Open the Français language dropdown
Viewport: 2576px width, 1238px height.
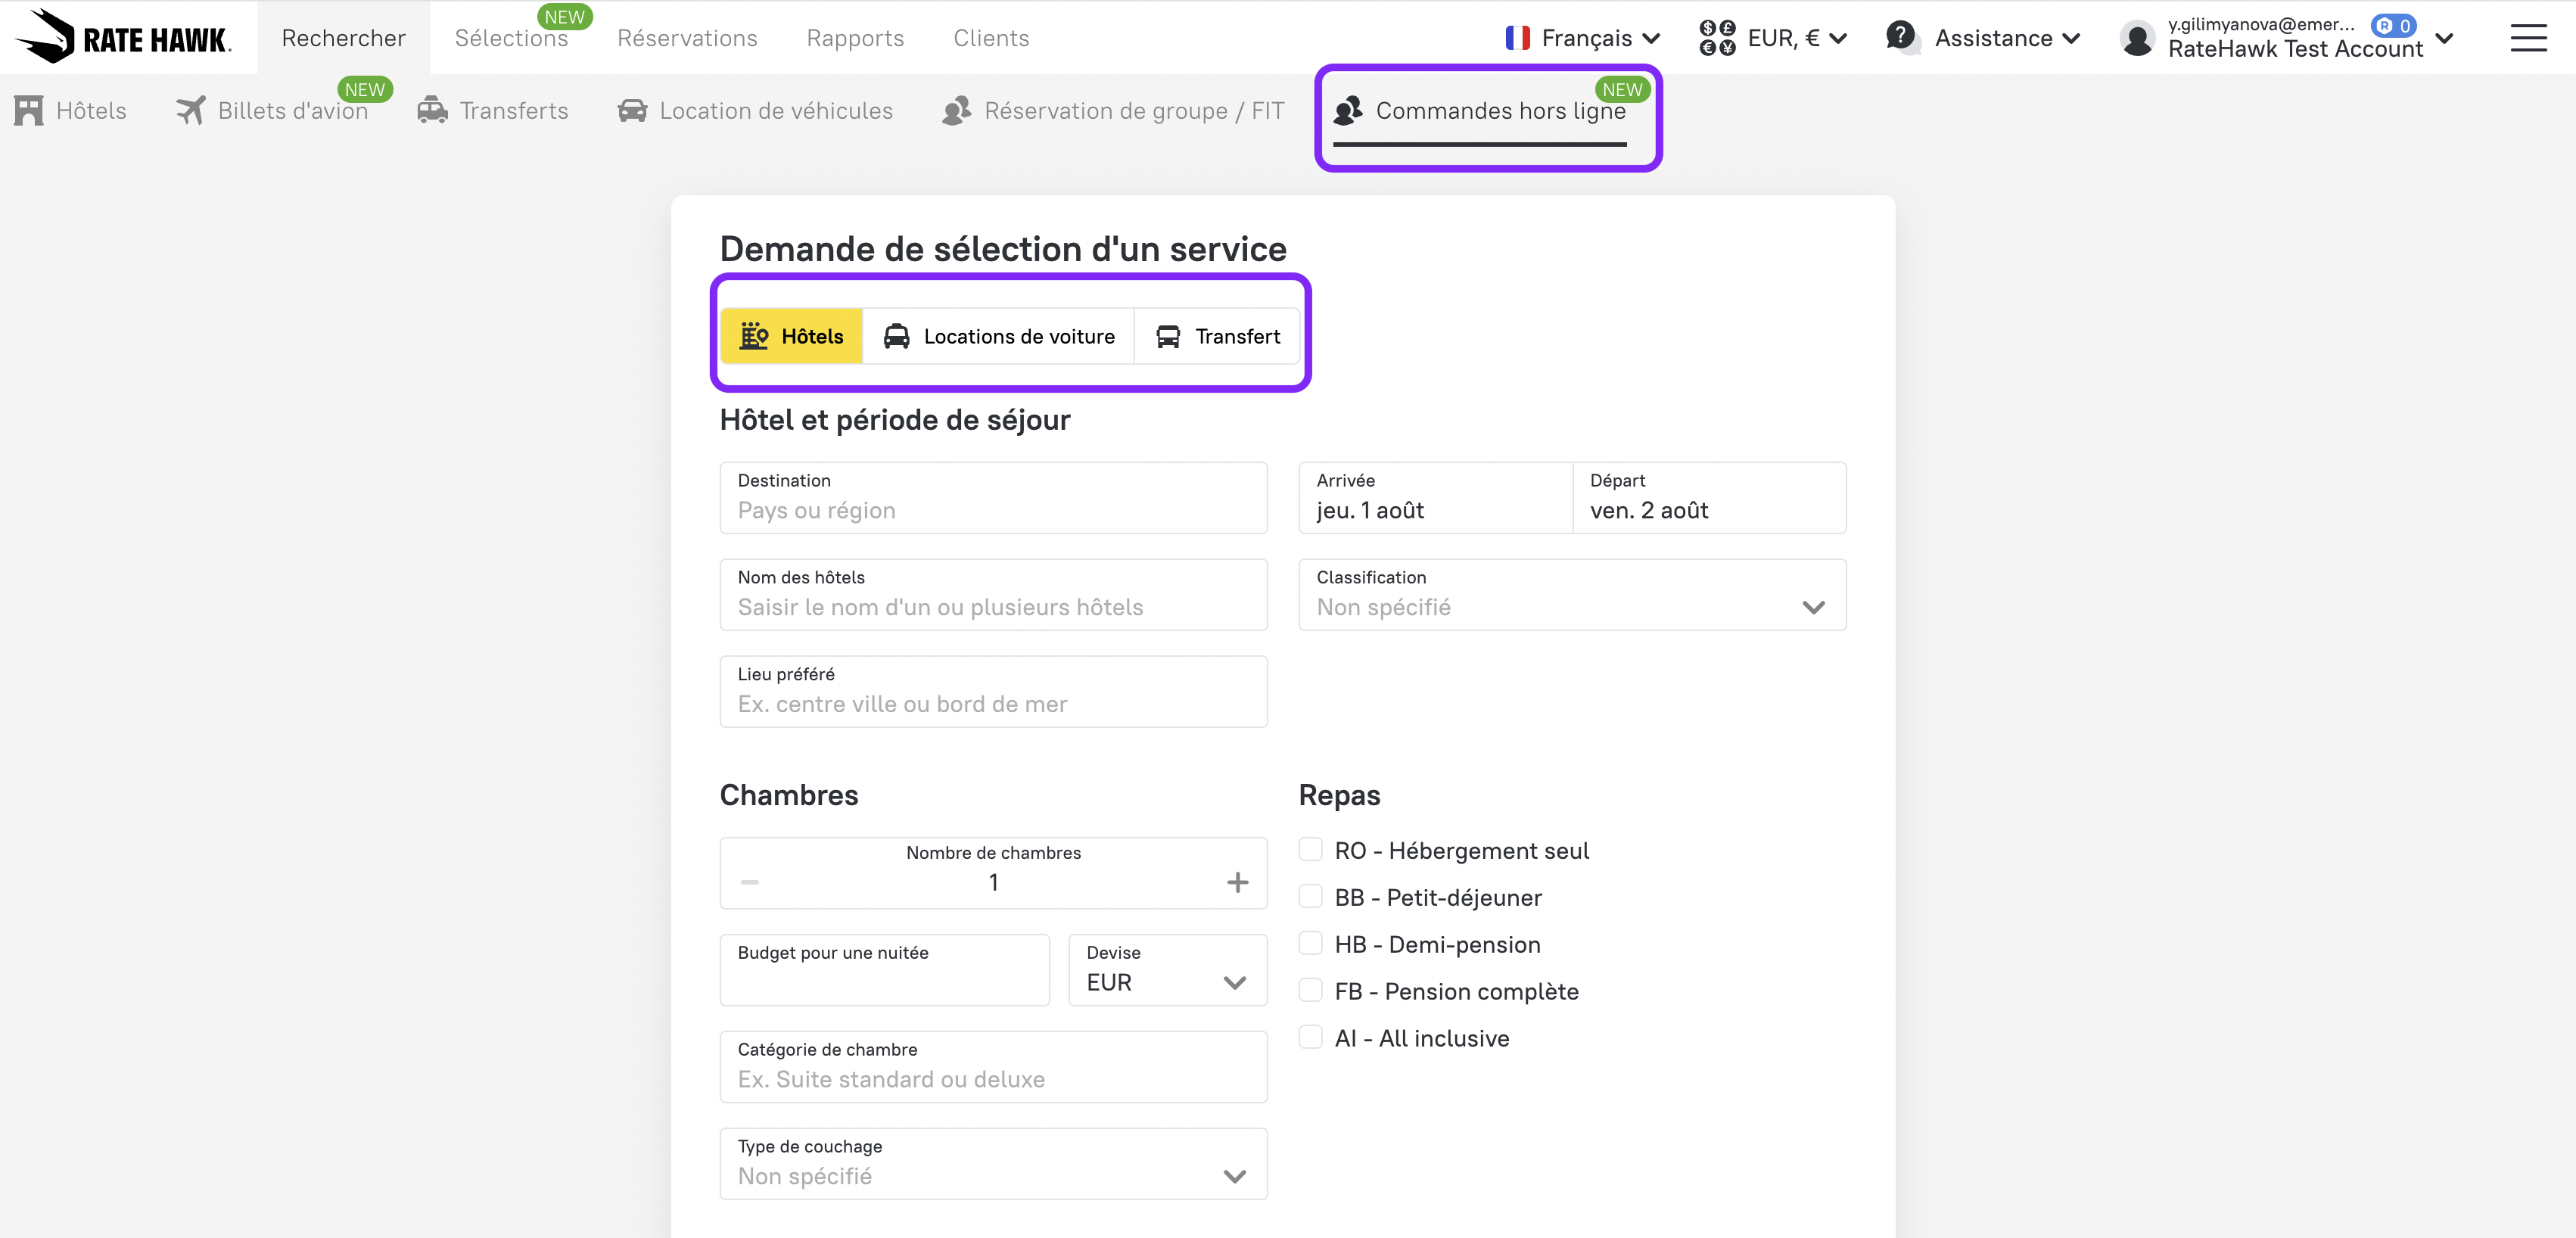1583,38
